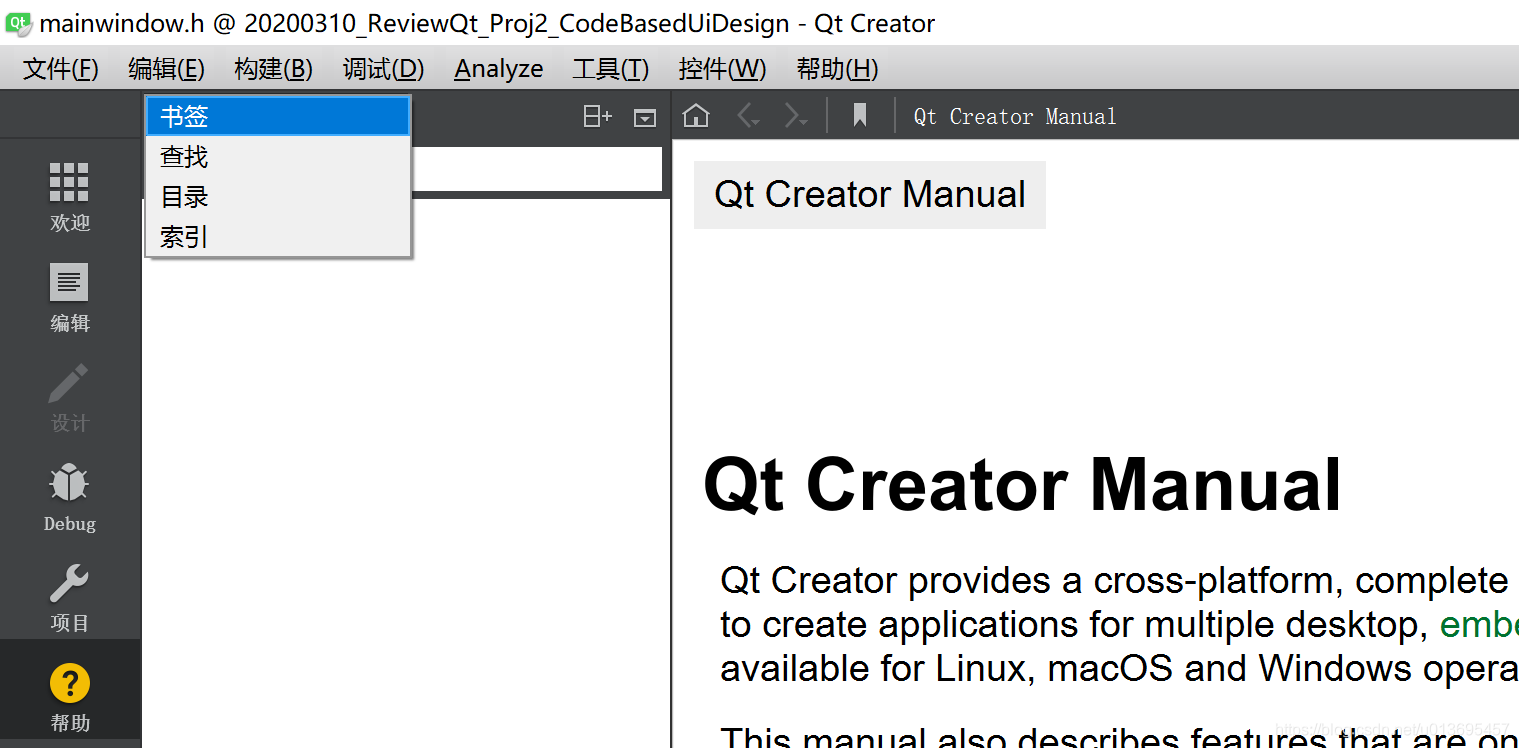Viewport: 1519px width, 748px height.
Task: Click the close sidebar pane icon
Action: pyautogui.click(x=645, y=118)
